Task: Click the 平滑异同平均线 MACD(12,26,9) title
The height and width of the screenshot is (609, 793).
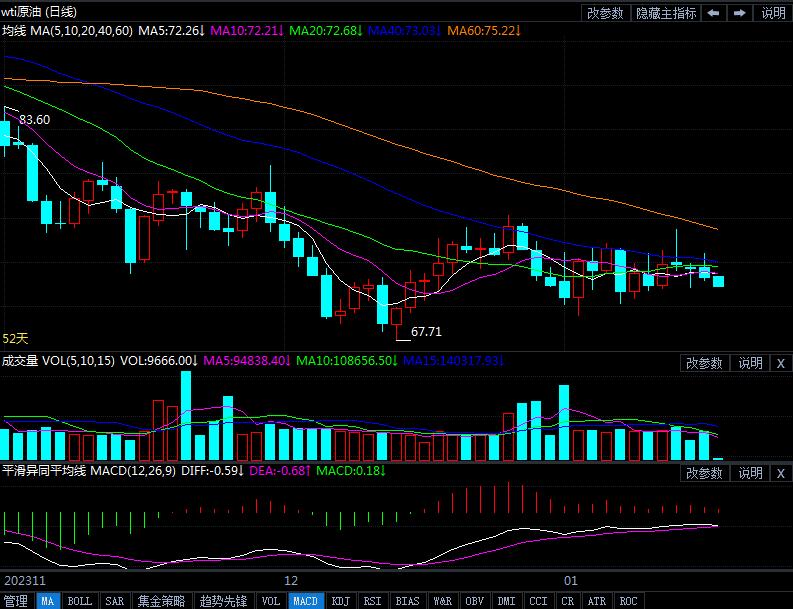Action: (89, 471)
